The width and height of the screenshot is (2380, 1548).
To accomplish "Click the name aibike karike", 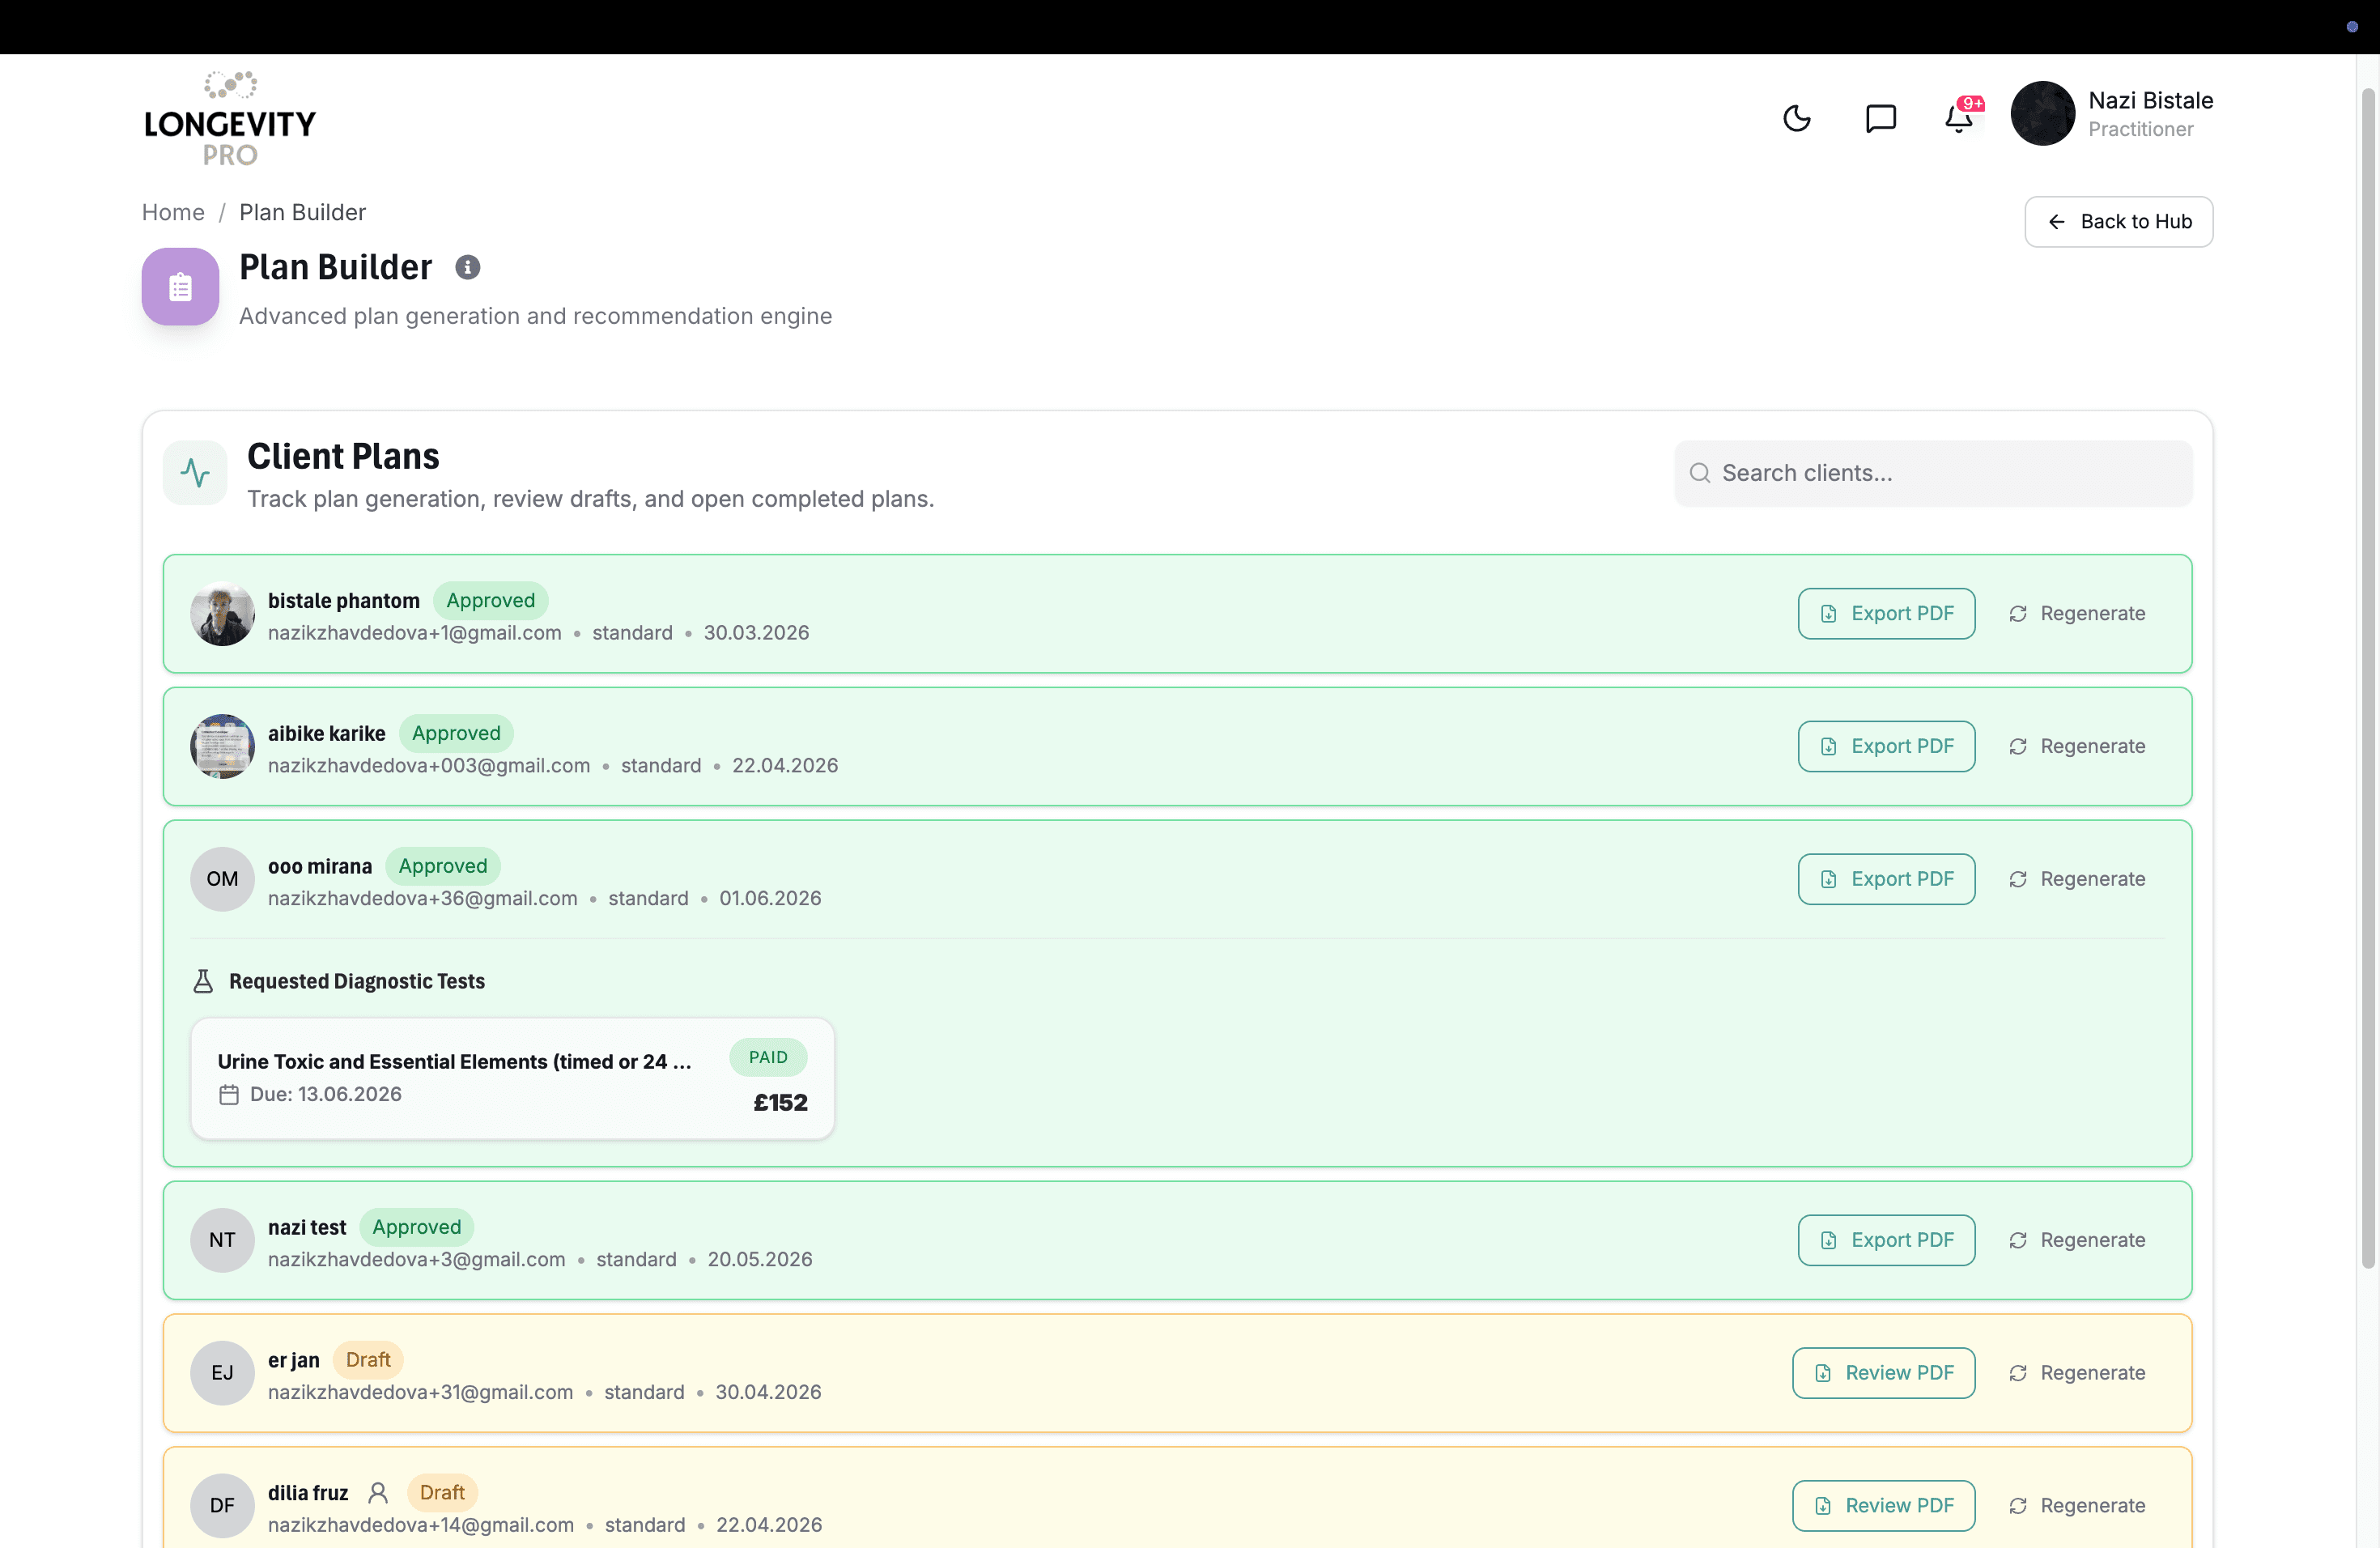I will (327, 734).
